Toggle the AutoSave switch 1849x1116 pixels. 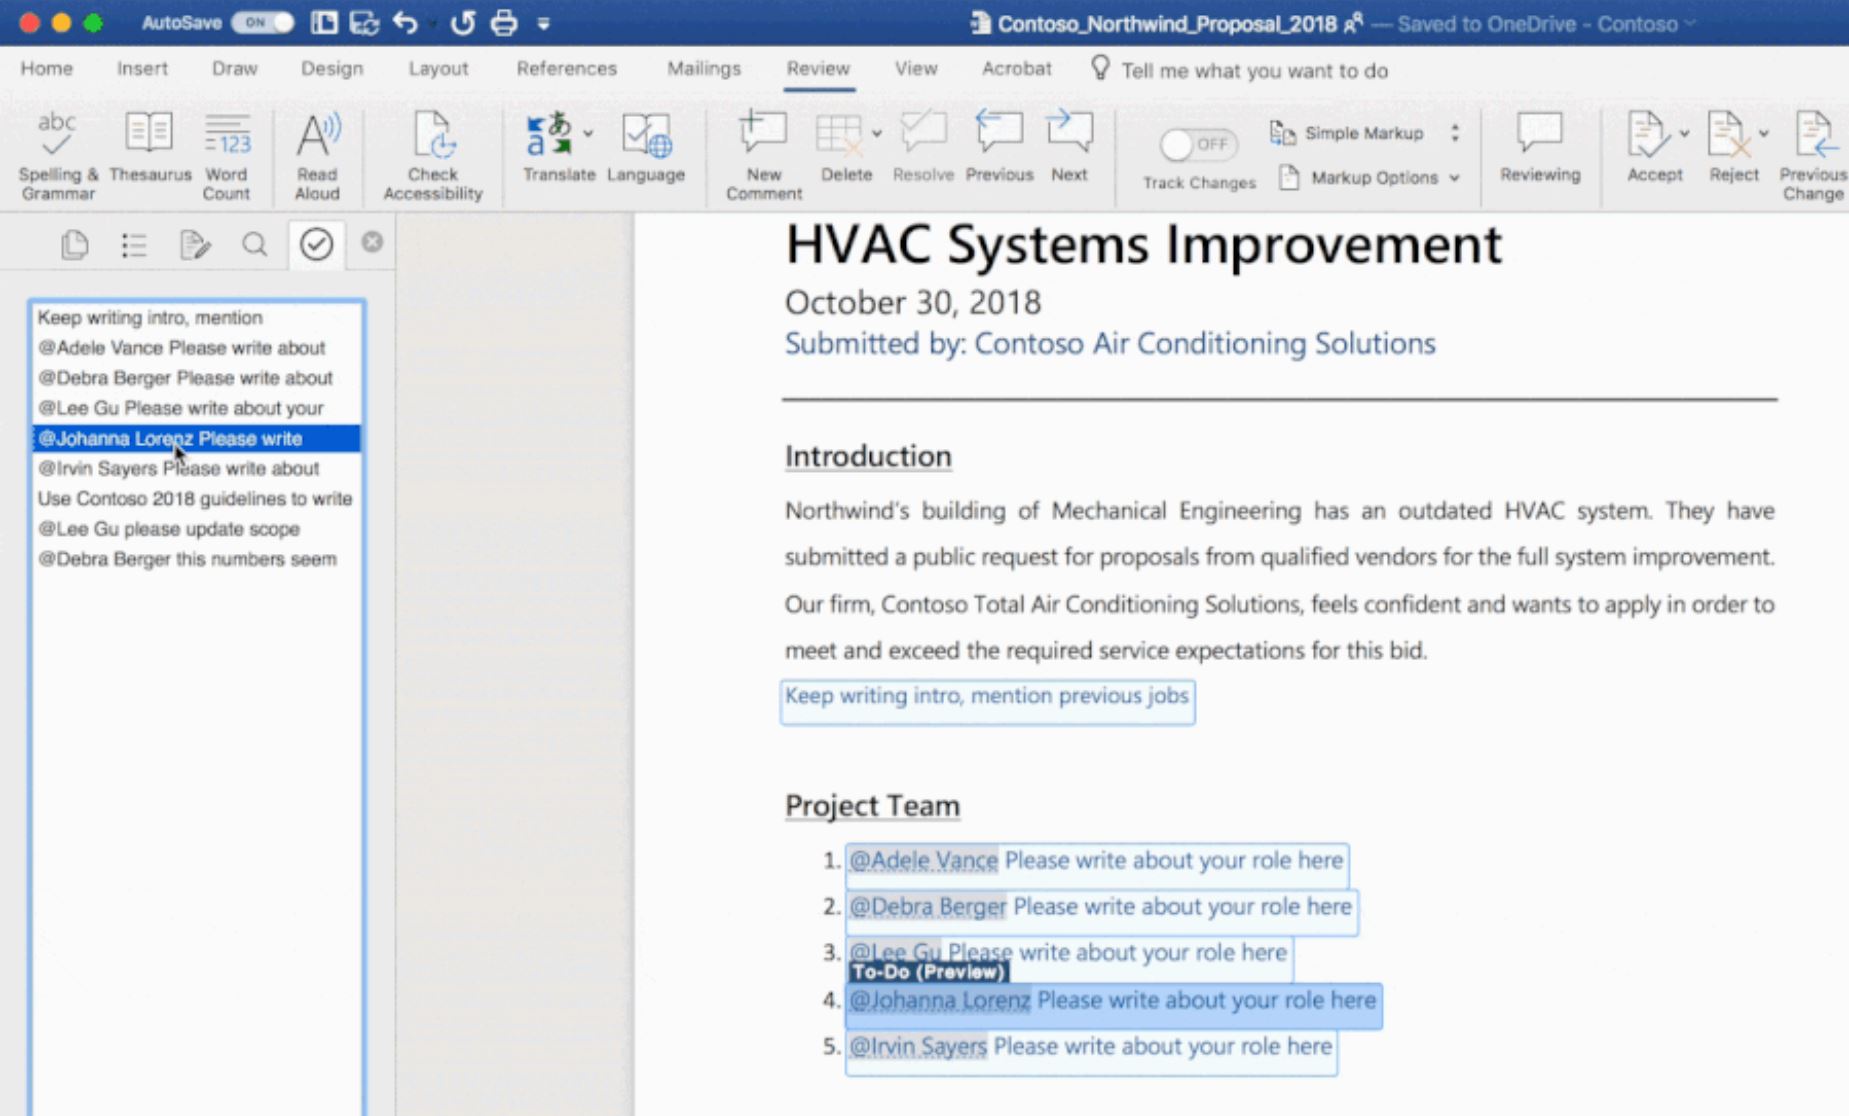coord(263,23)
